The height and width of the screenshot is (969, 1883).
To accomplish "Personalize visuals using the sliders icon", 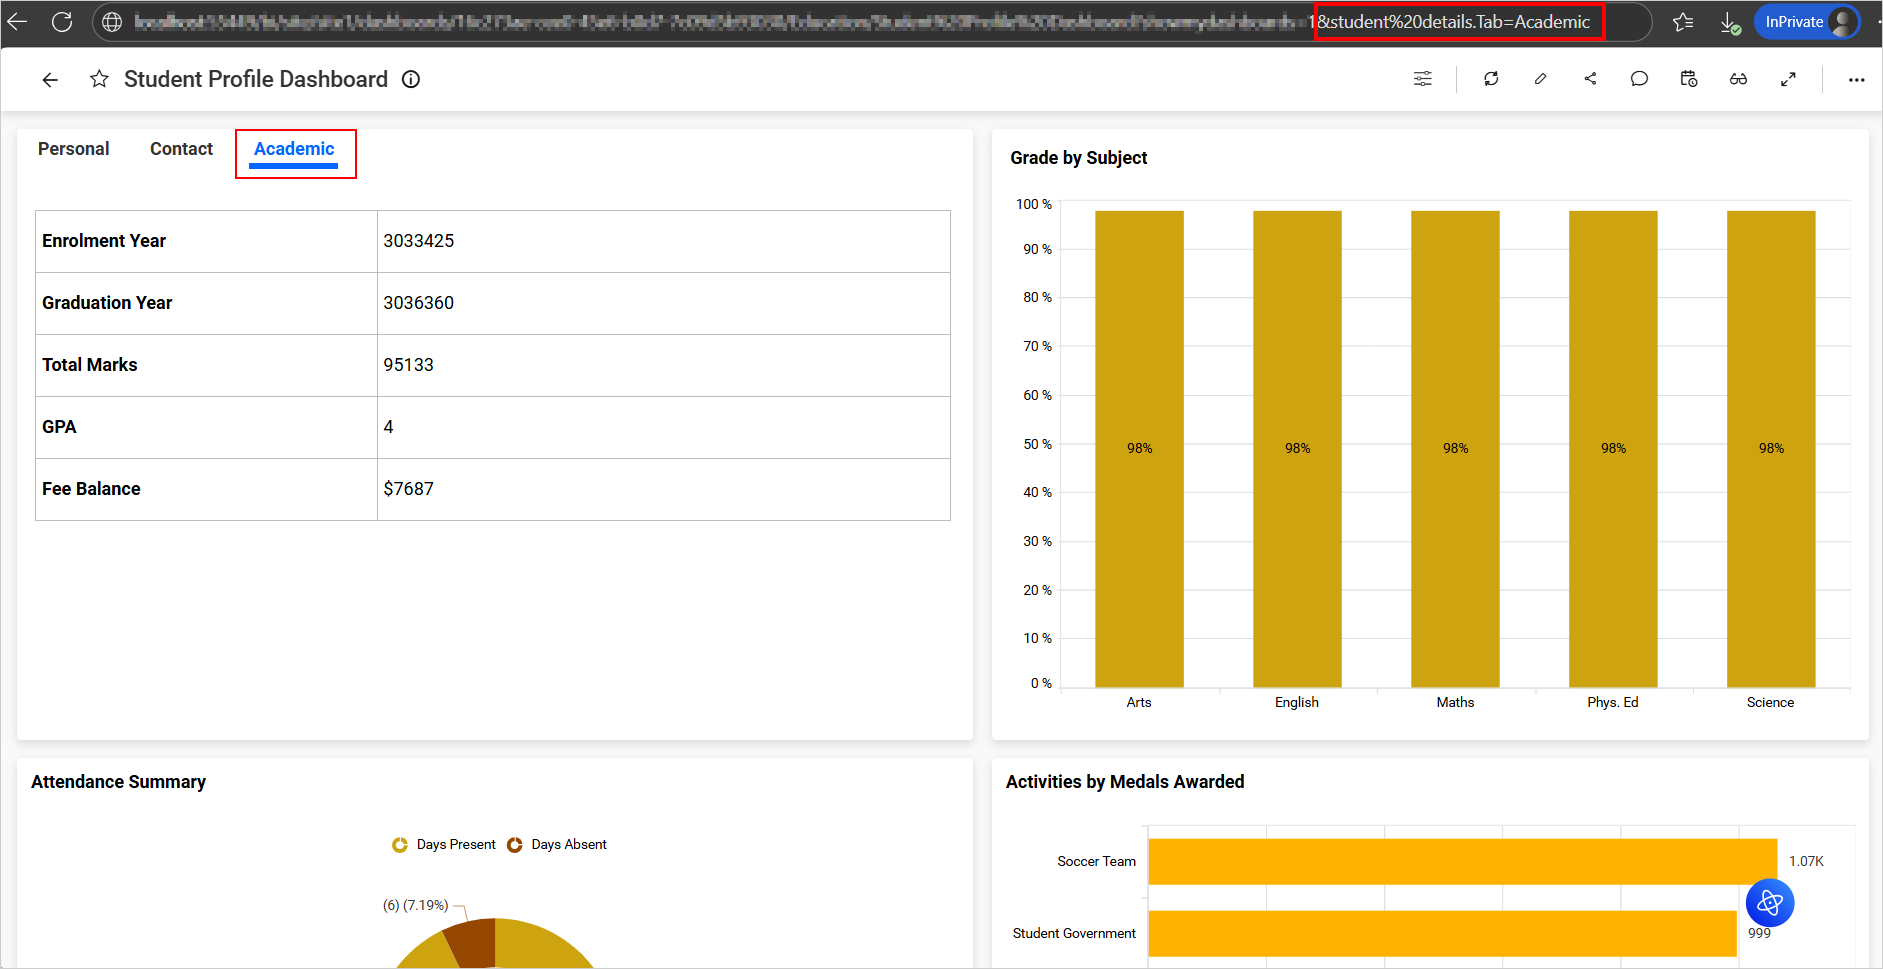I will (x=1423, y=79).
